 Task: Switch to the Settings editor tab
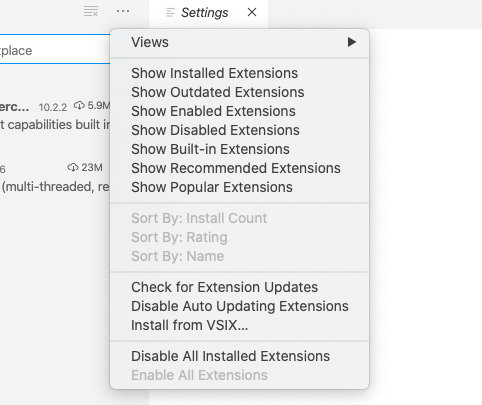click(204, 13)
